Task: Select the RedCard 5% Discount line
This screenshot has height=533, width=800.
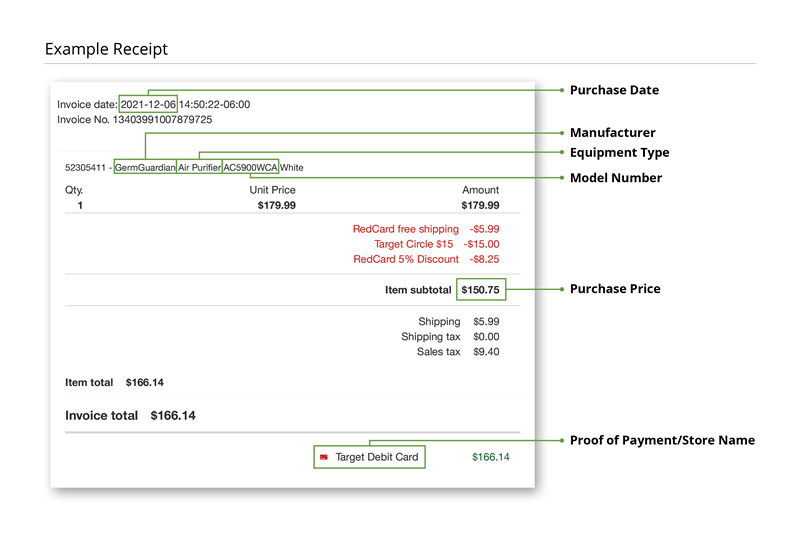Action: pyautogui.click(x=426, y=259)
